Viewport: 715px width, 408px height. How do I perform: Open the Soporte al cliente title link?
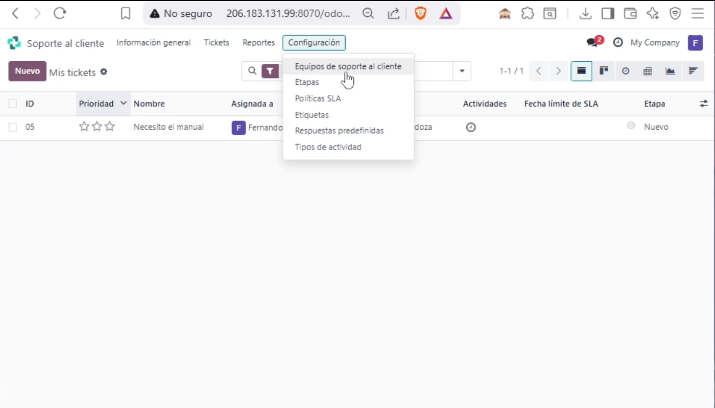click(65, 43)
